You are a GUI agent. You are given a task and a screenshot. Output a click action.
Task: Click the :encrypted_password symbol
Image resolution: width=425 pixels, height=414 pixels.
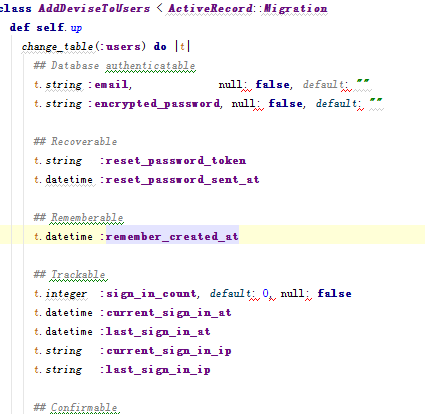pyautogui.click(x=154, y=104)
